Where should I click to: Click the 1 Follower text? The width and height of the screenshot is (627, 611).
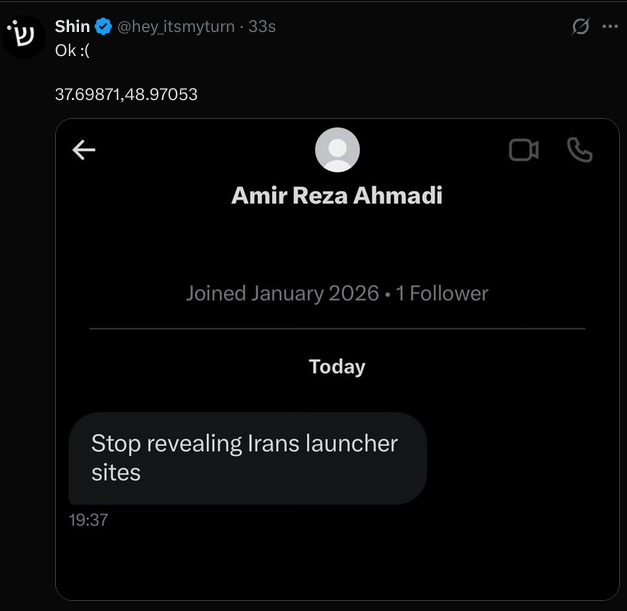(x=442, y=294)
